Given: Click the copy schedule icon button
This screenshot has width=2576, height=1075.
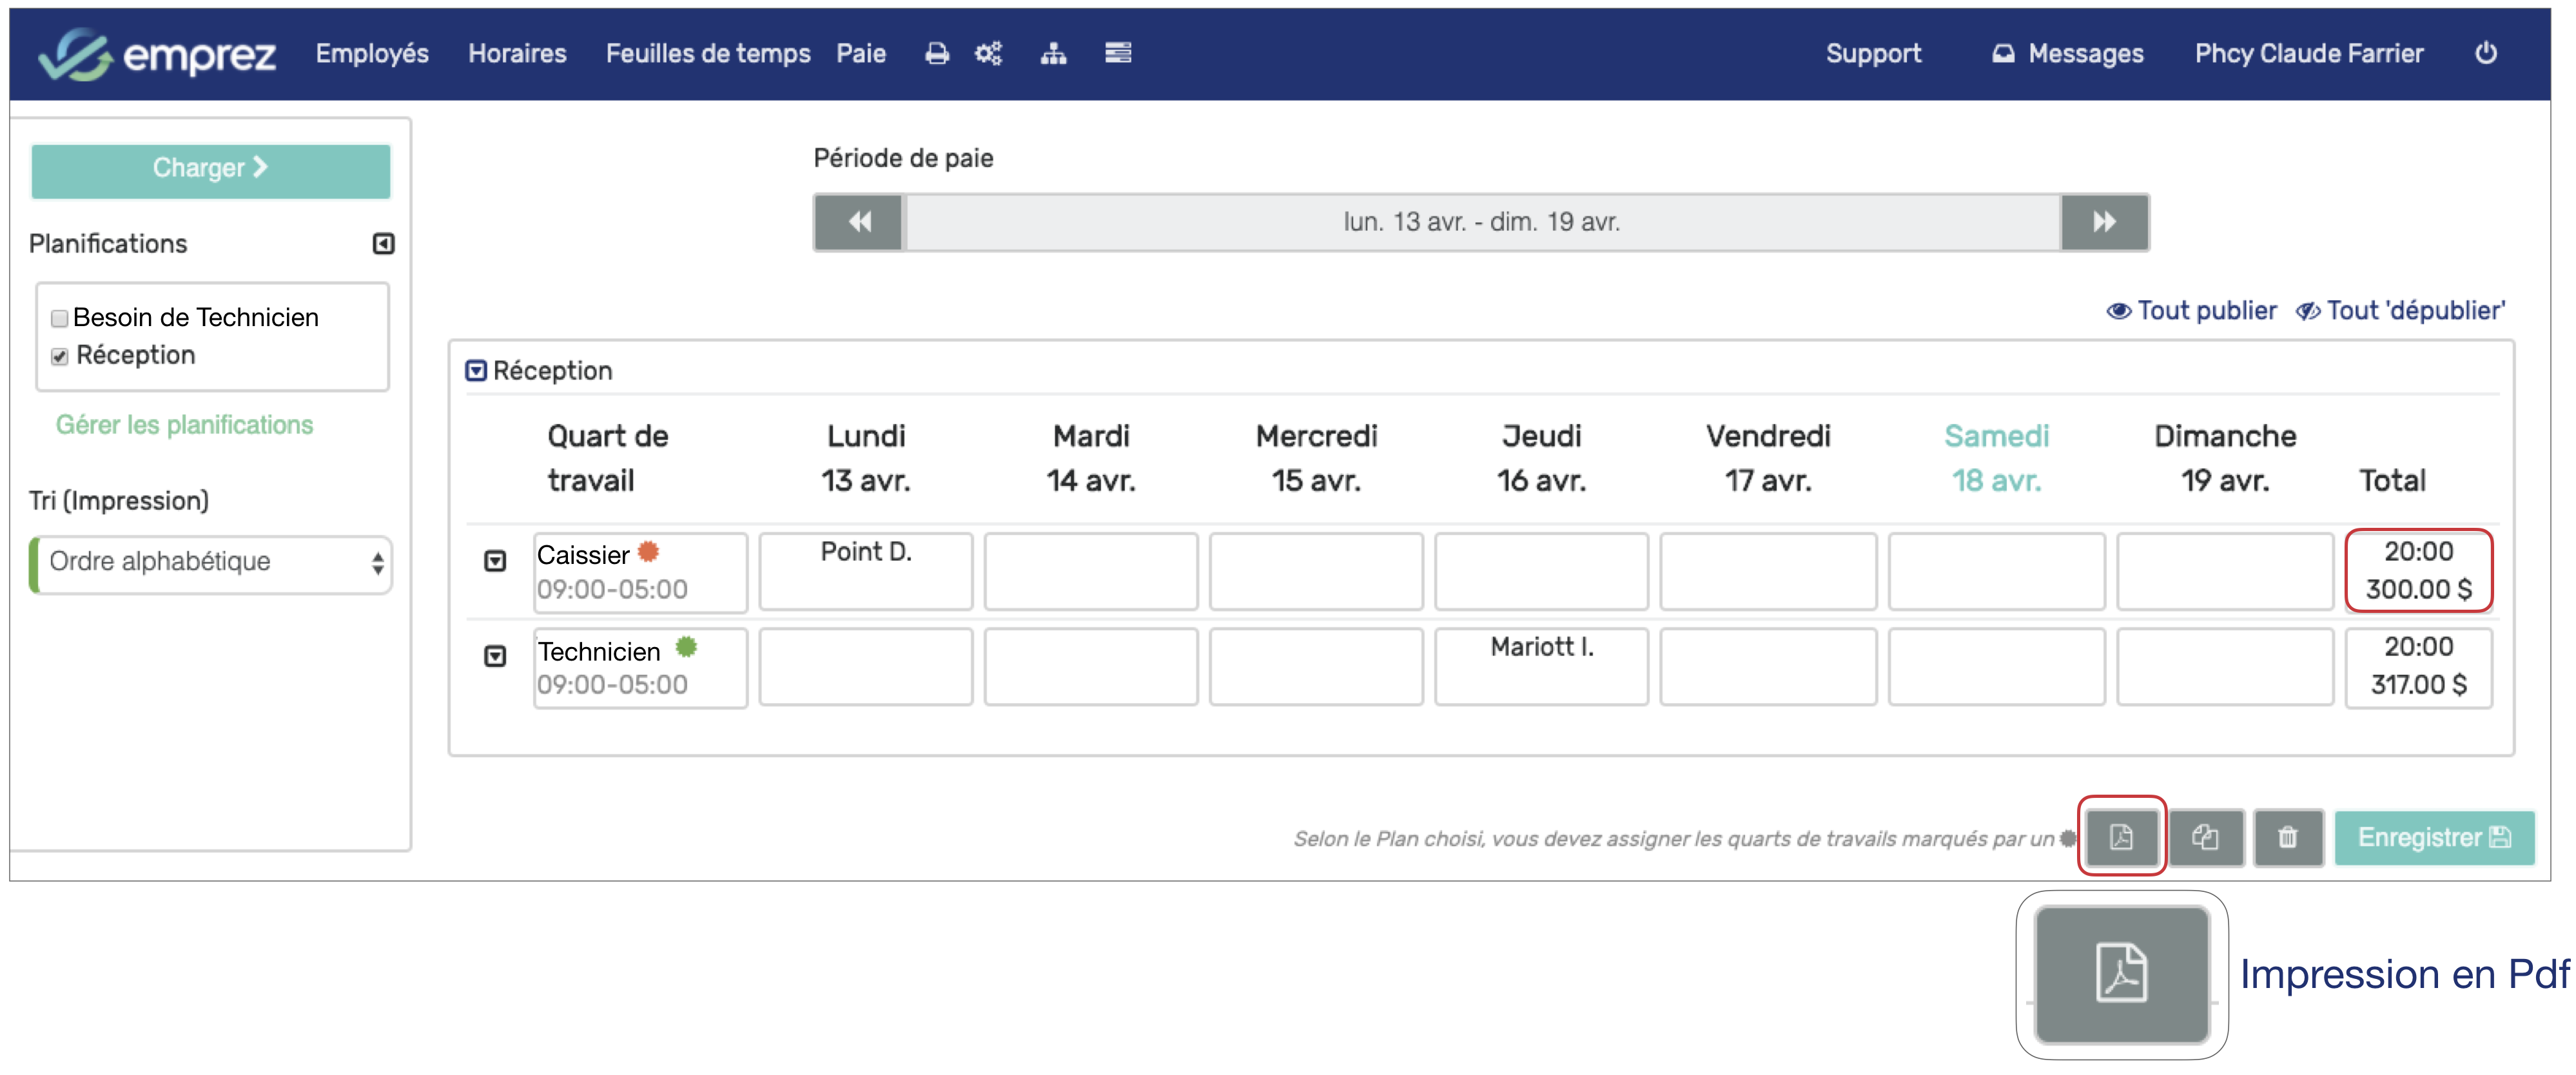Looking at the screenshot, I should point(2205,837).
